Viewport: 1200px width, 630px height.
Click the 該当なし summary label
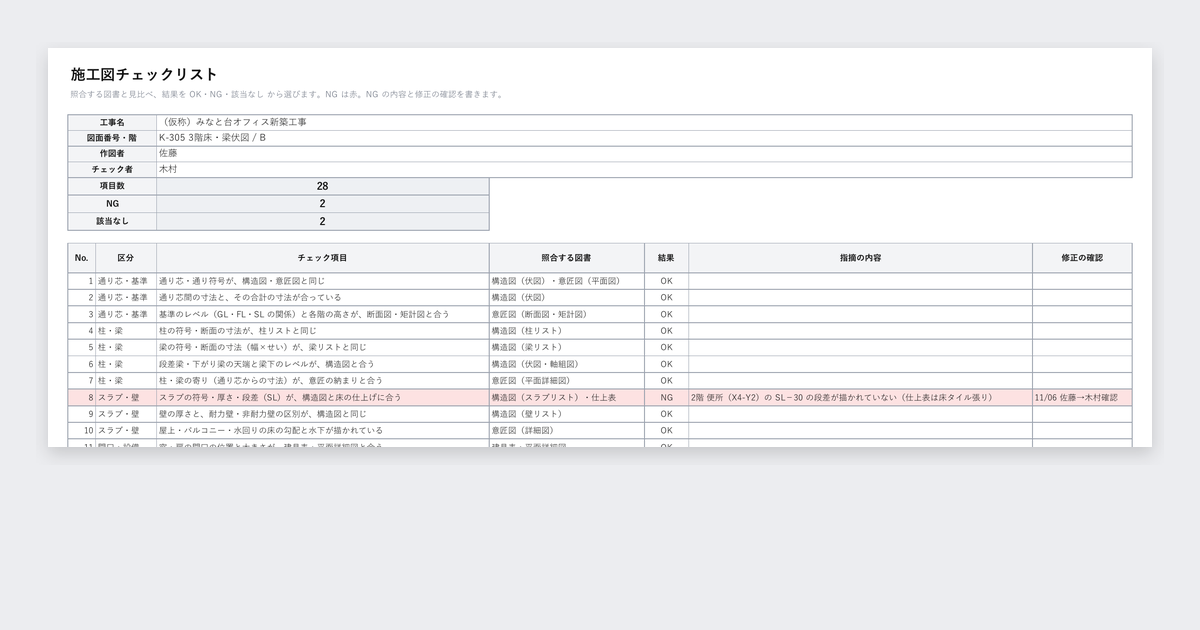112,222
